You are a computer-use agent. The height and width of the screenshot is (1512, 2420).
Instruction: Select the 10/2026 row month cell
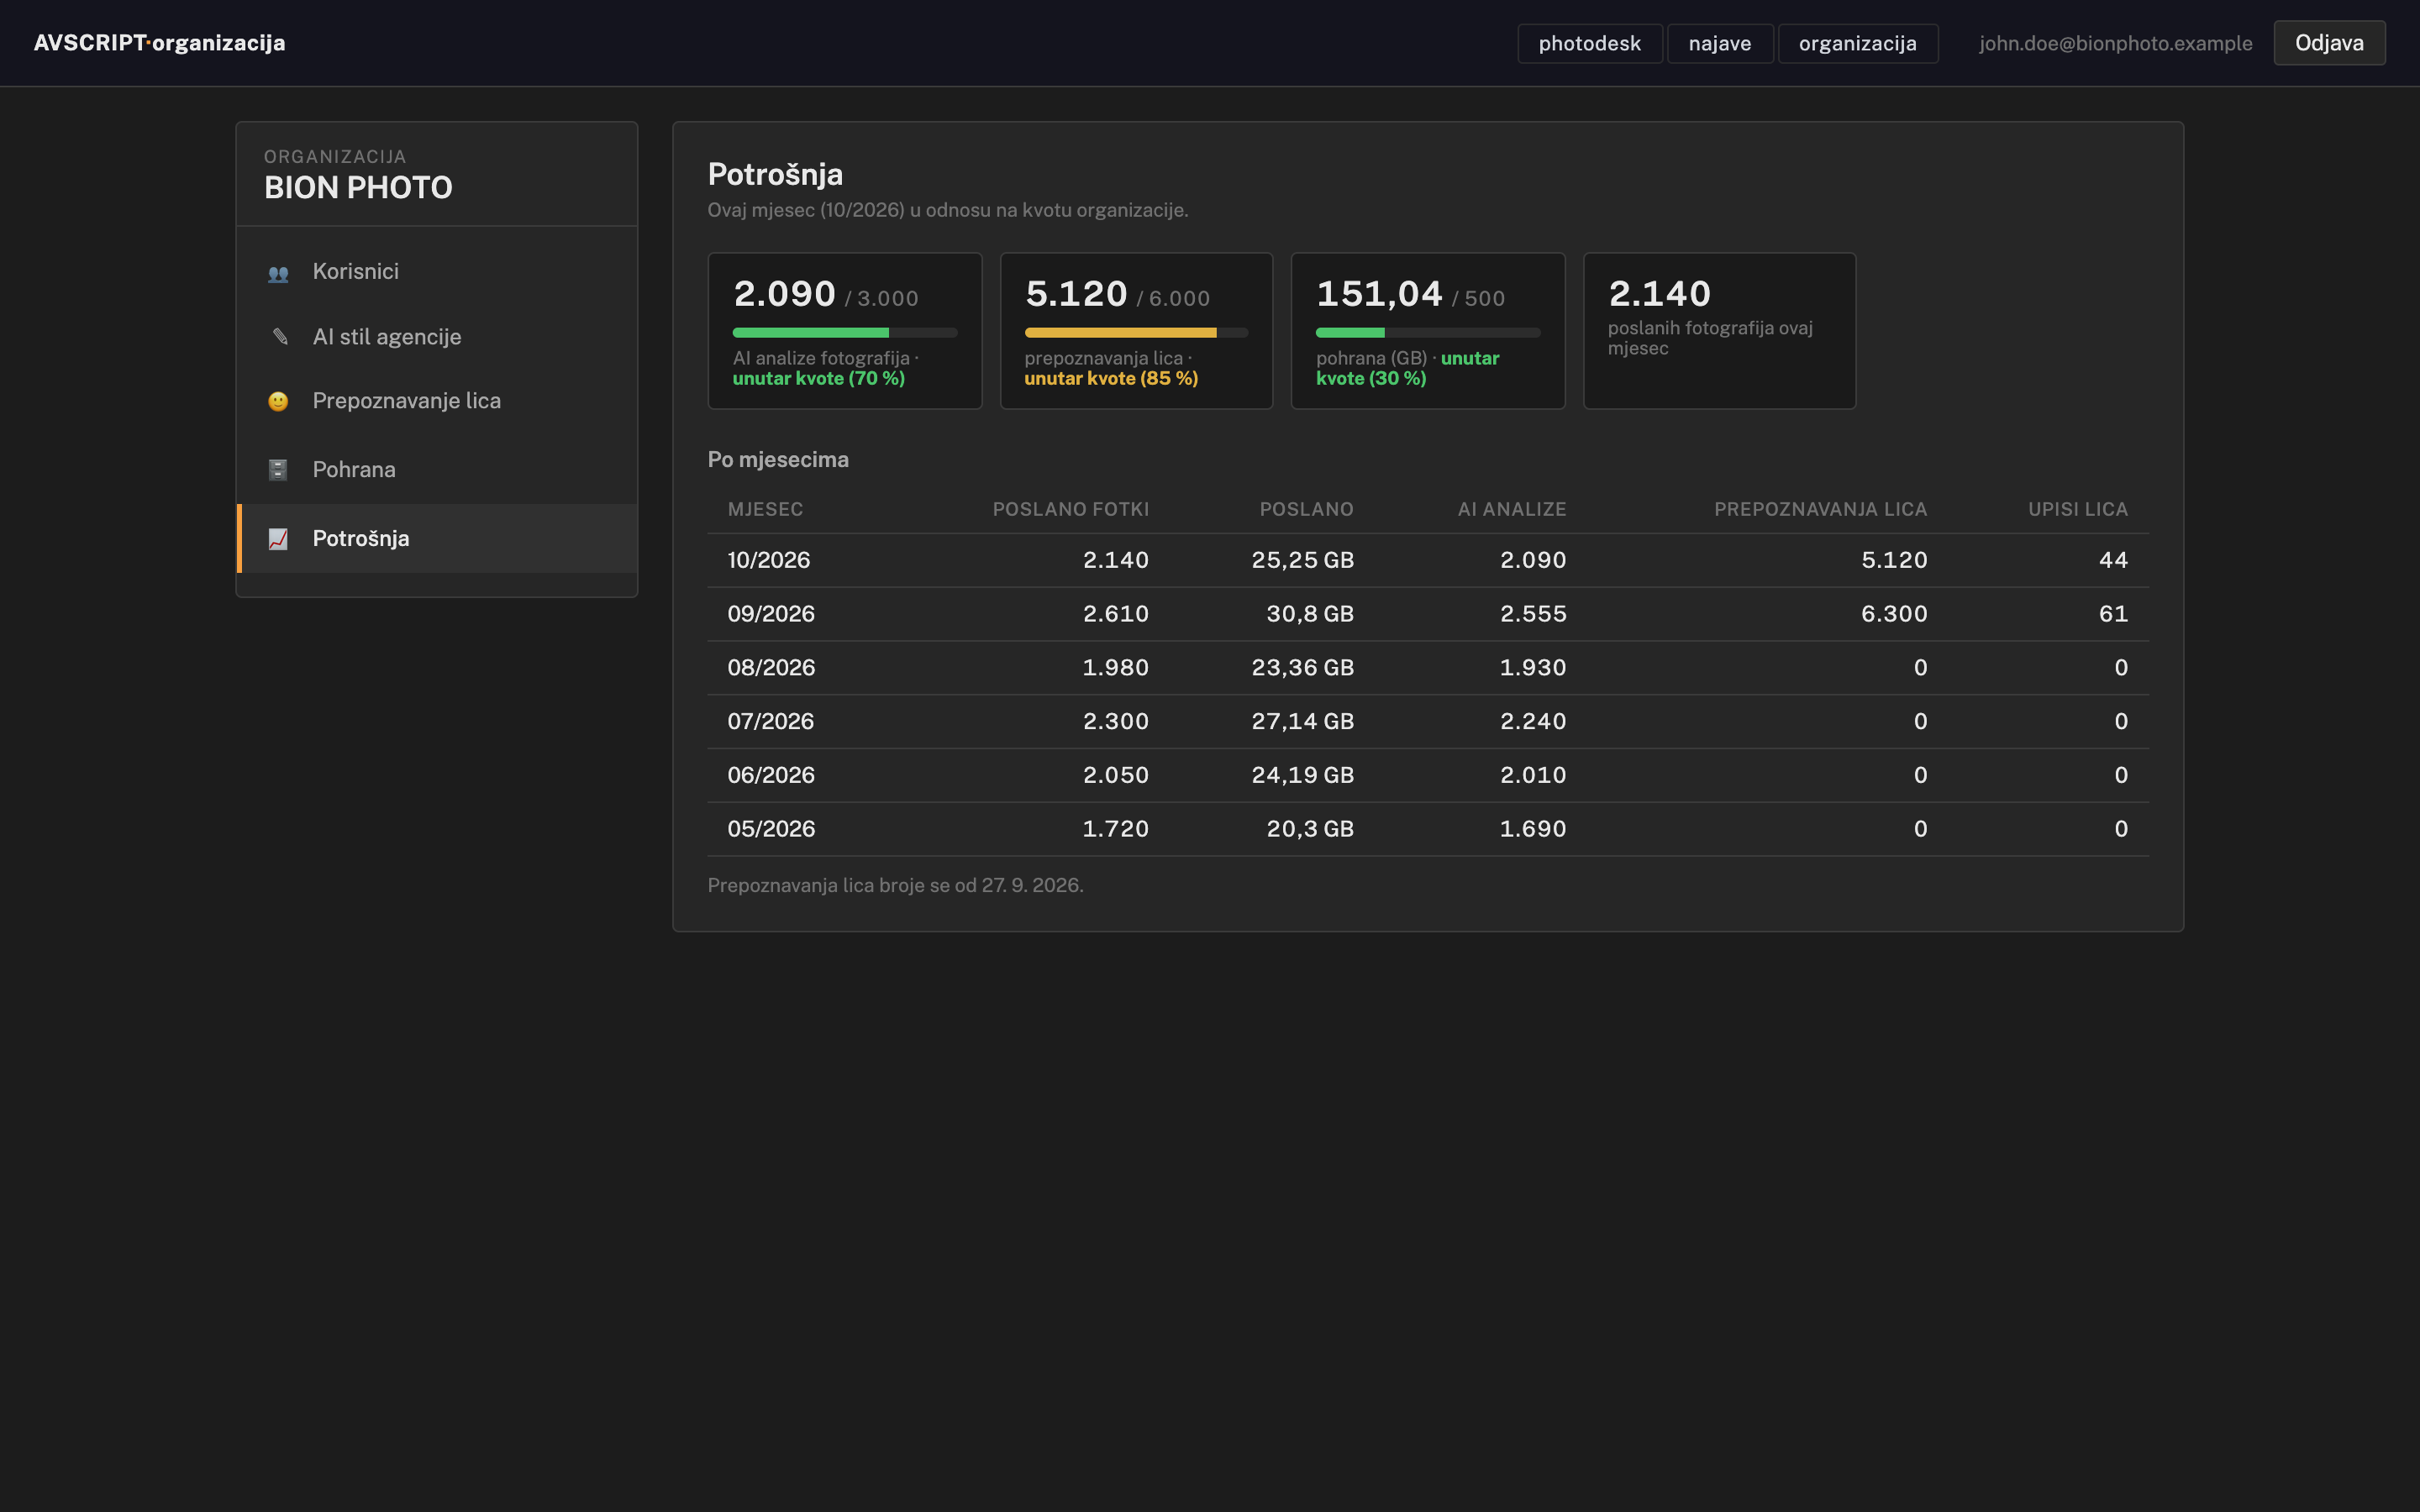pyautogui.click(x=768, y=560)
